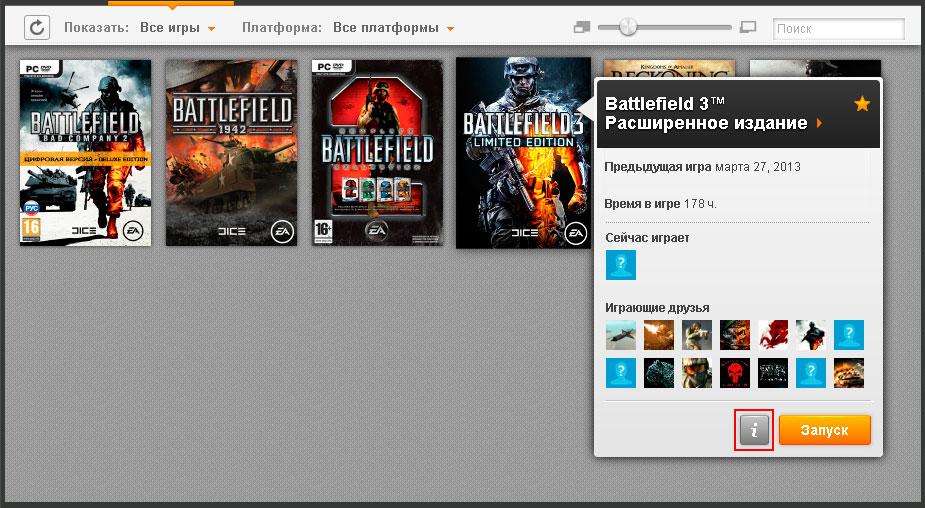
Task: Click the 'Запуск' launch button
Action: pos(824,430)
